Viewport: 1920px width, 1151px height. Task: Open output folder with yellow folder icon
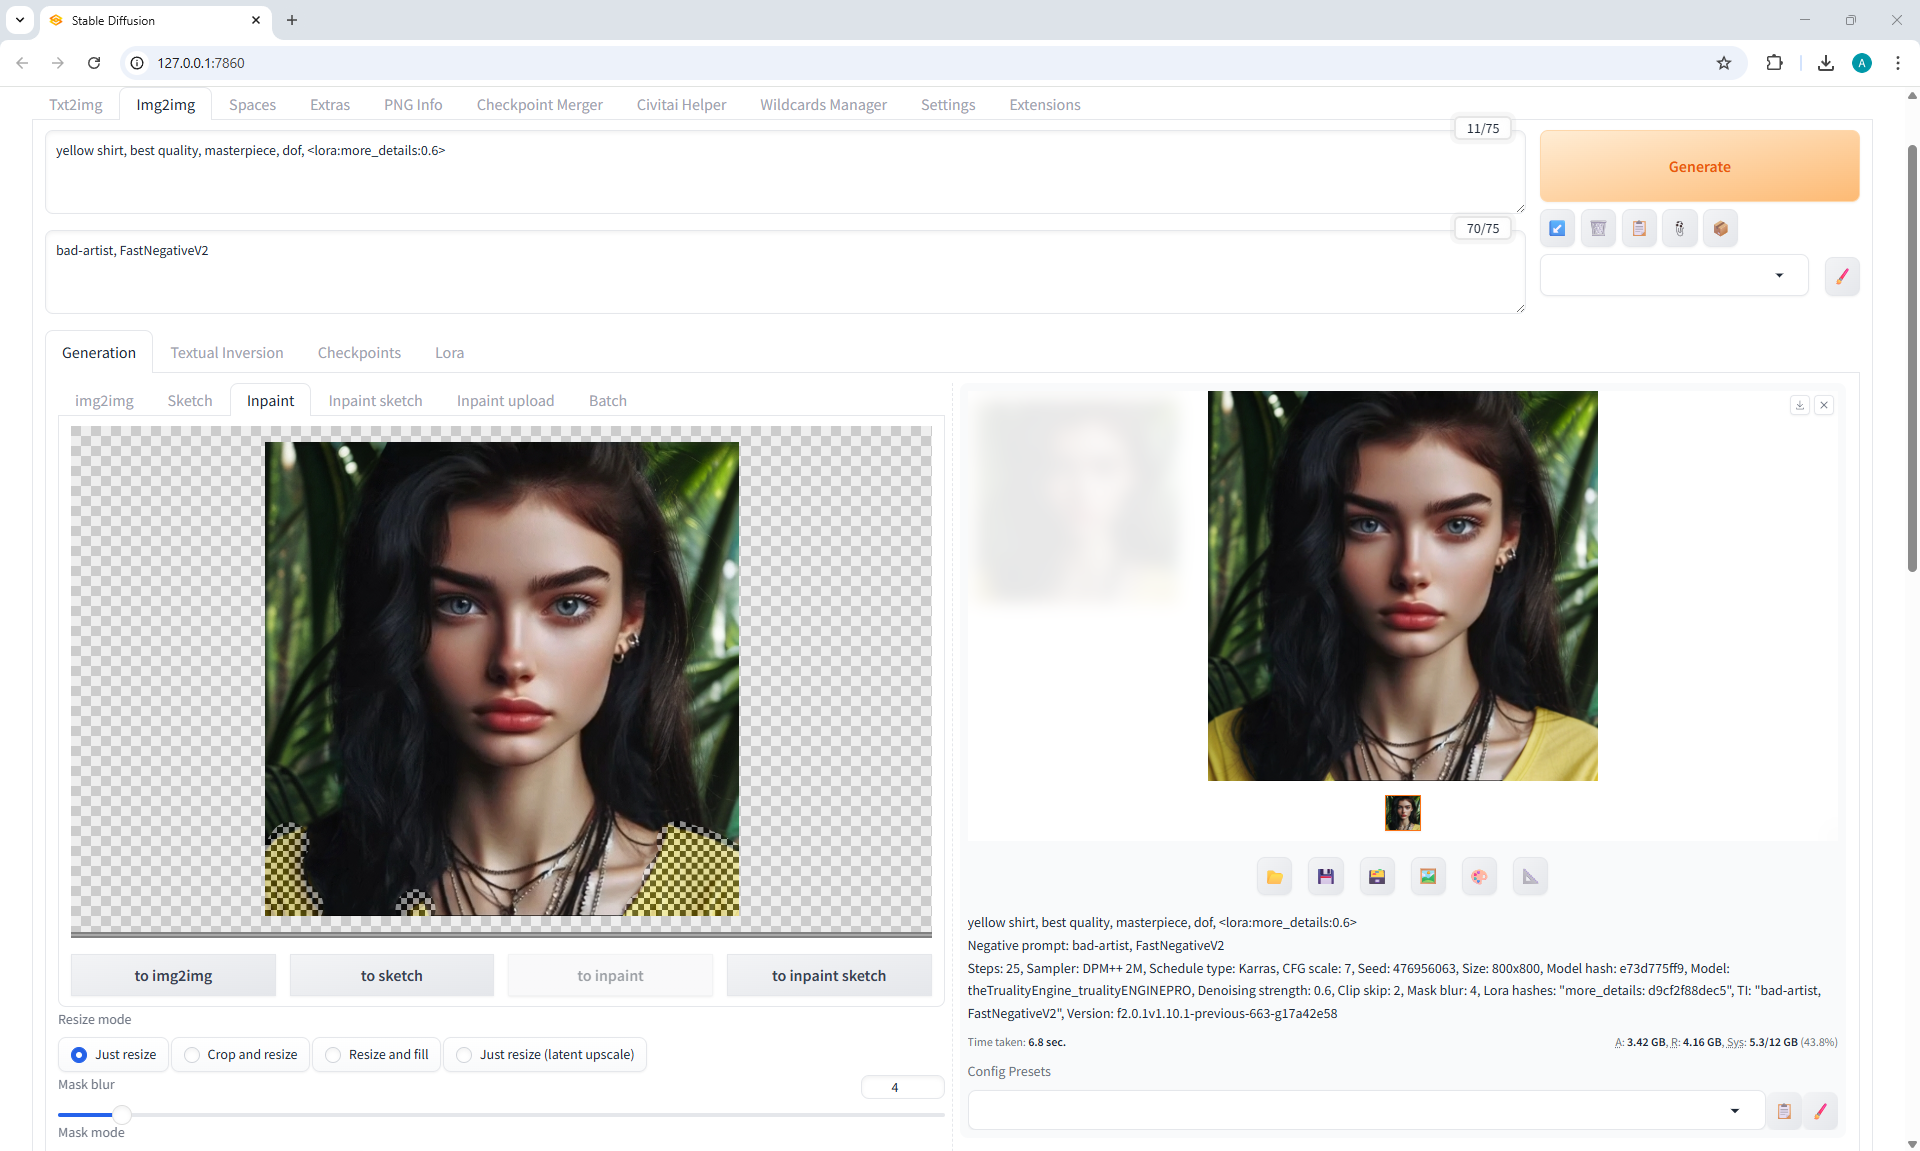pyautogui.click(x=1274, y=877)
